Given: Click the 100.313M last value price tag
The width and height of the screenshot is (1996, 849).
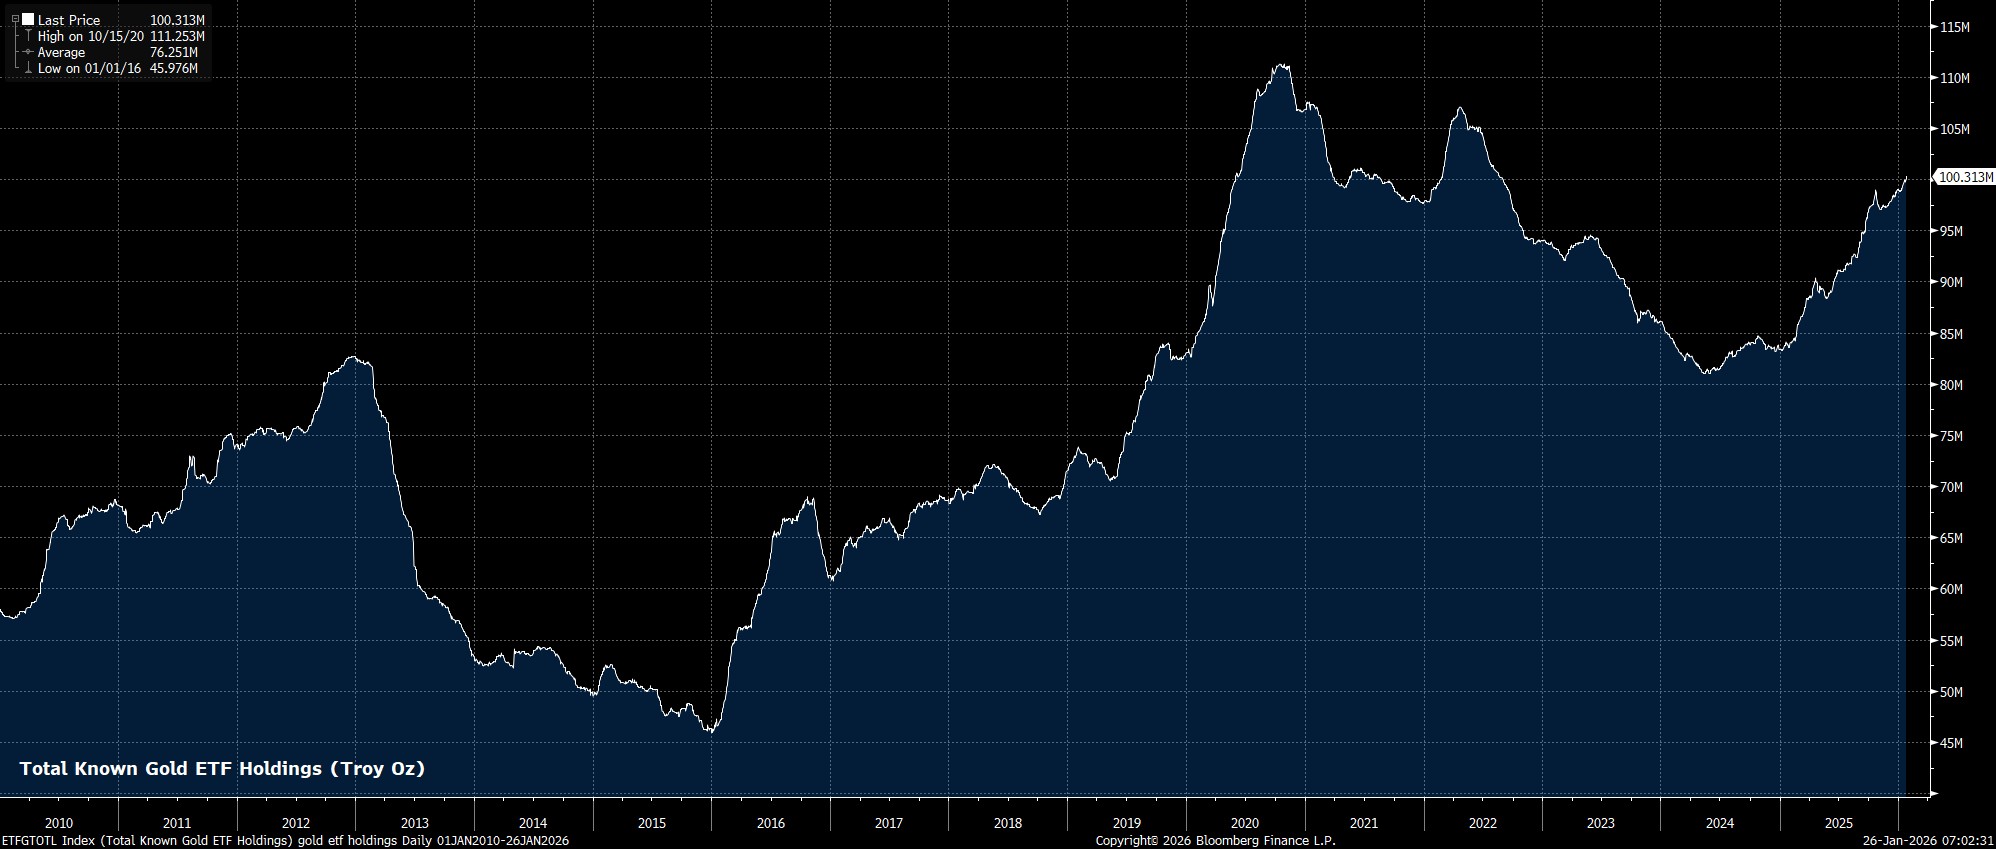Looking at the screenshot, I should [x=1964, y=178].
